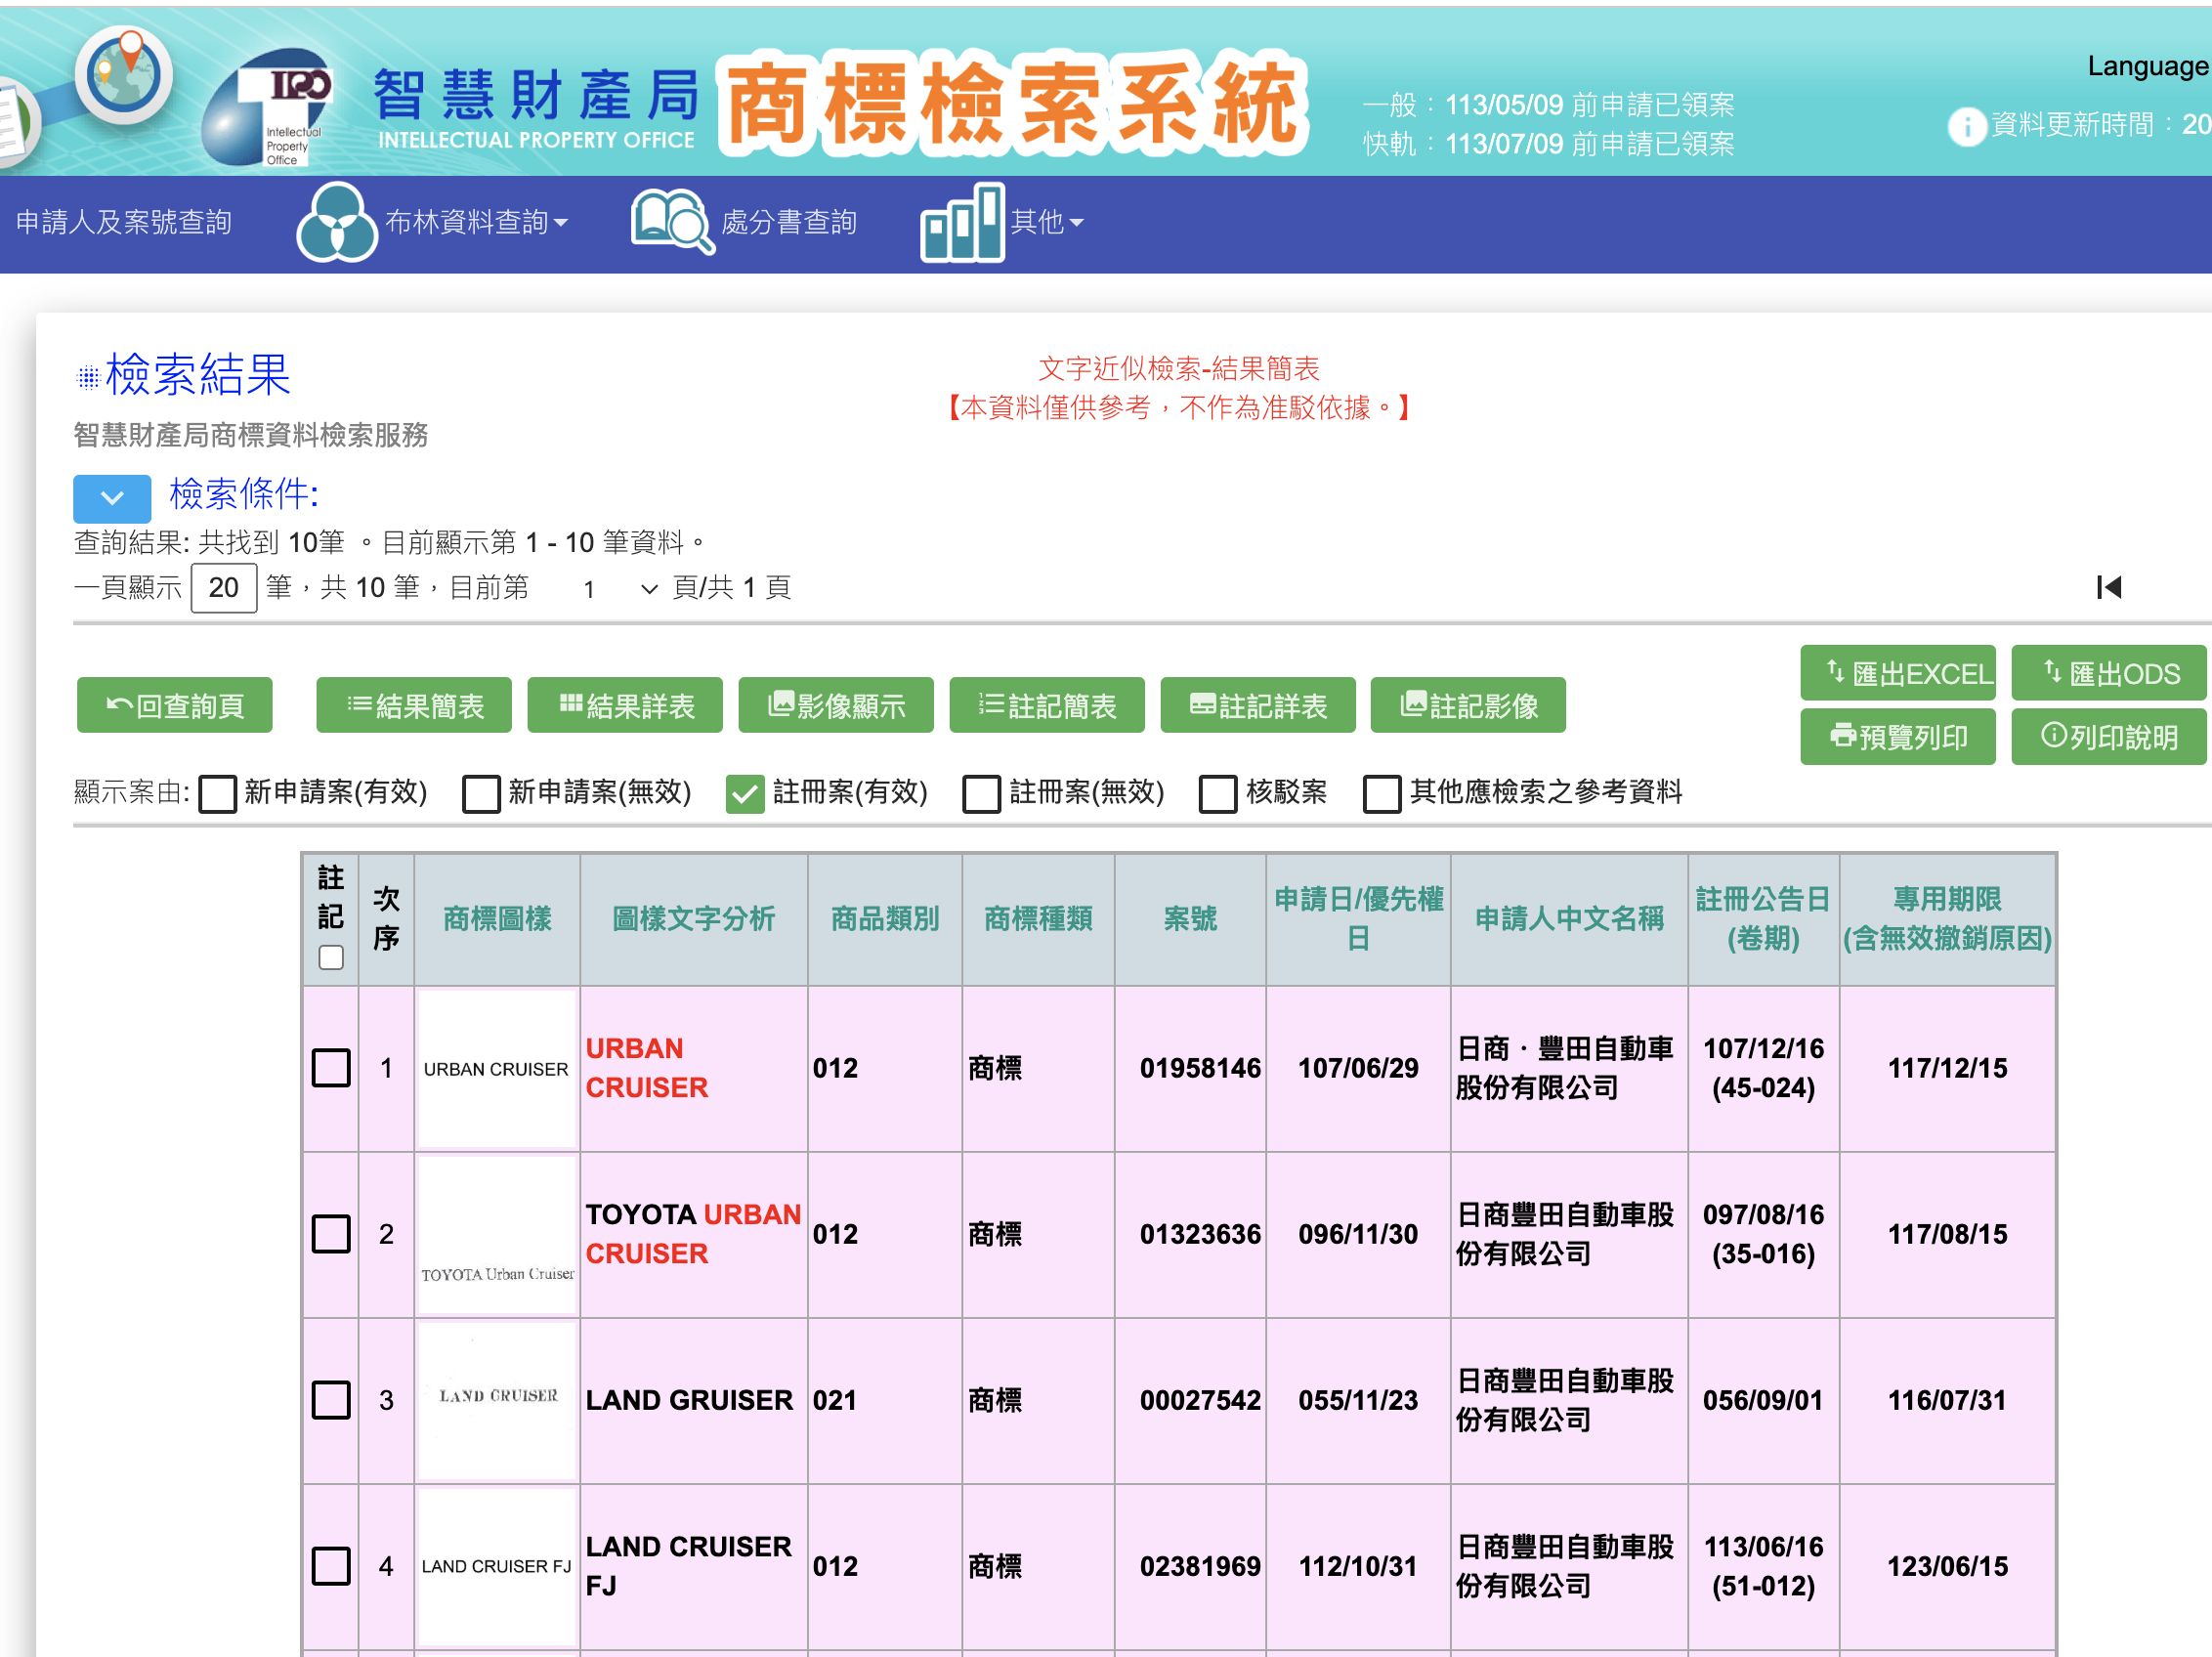This screenshot has height=1657, width=2212.
Task: Open 註記詳表 view
Action: [1258, 706]
